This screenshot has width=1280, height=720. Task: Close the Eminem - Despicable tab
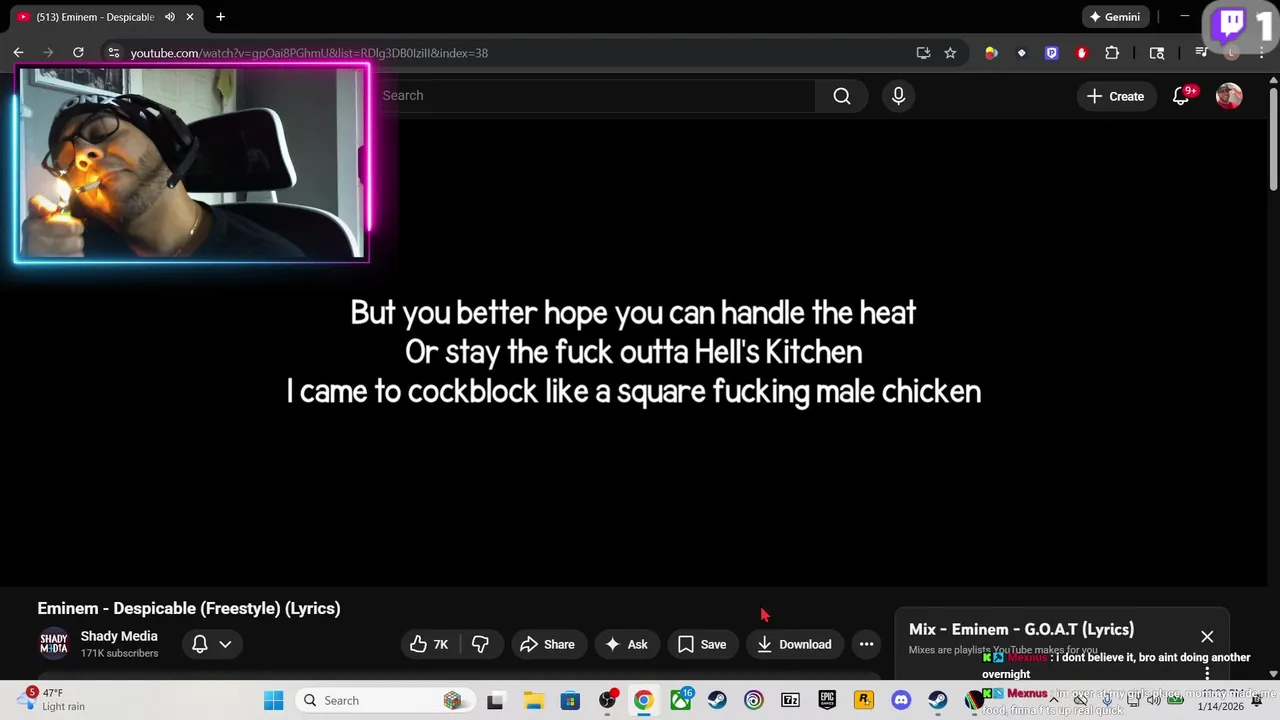(190, 17)
